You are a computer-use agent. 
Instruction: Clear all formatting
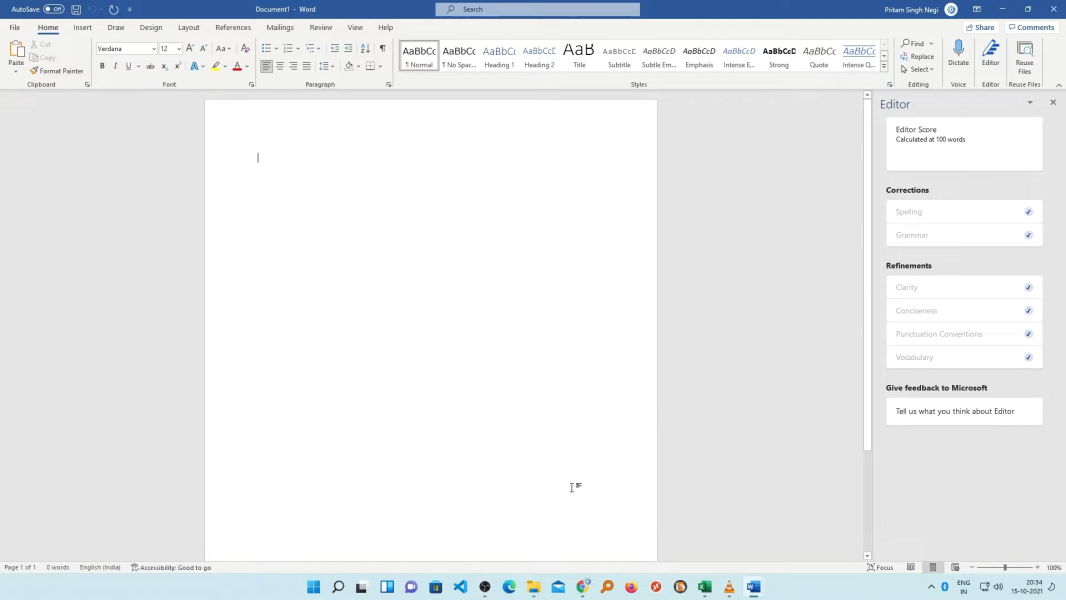(245, 48)
